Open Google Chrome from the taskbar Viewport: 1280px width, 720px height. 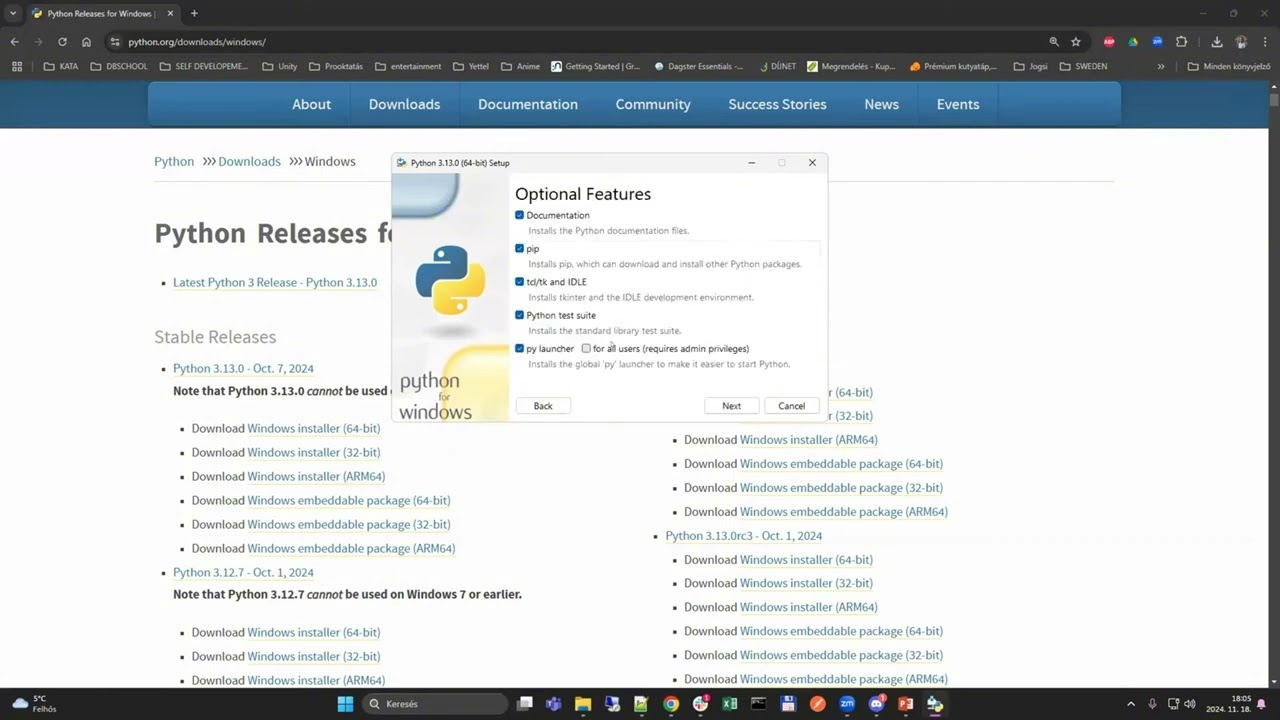[x=671, y=704]
